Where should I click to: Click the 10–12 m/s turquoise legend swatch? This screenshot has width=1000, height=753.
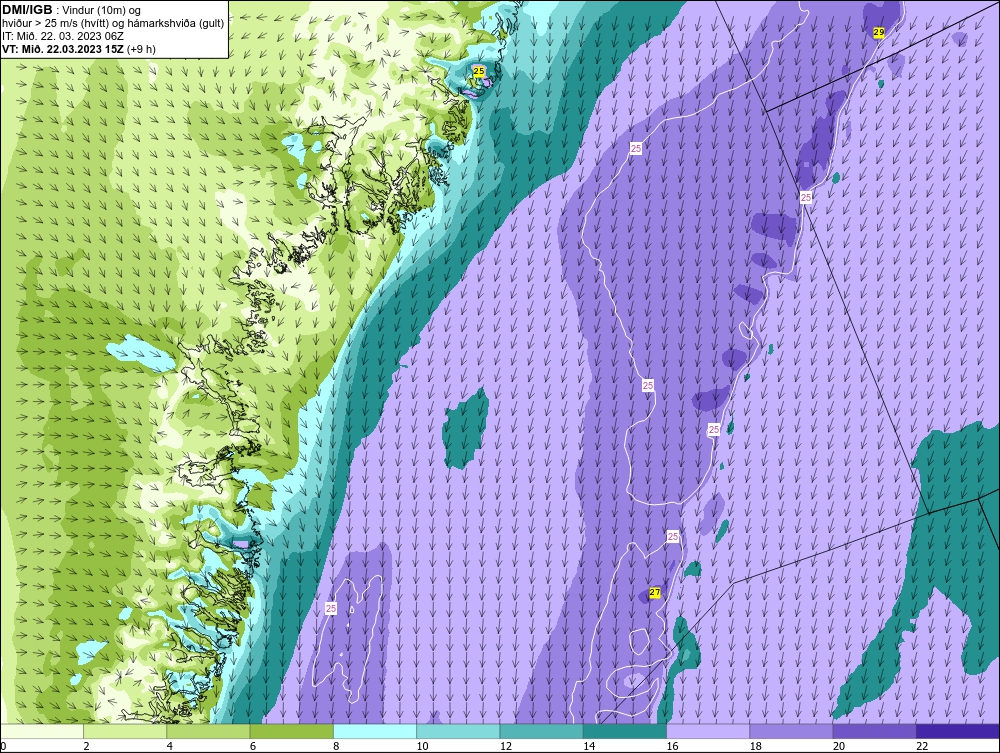pyautogui.click(x=458, y=731)
